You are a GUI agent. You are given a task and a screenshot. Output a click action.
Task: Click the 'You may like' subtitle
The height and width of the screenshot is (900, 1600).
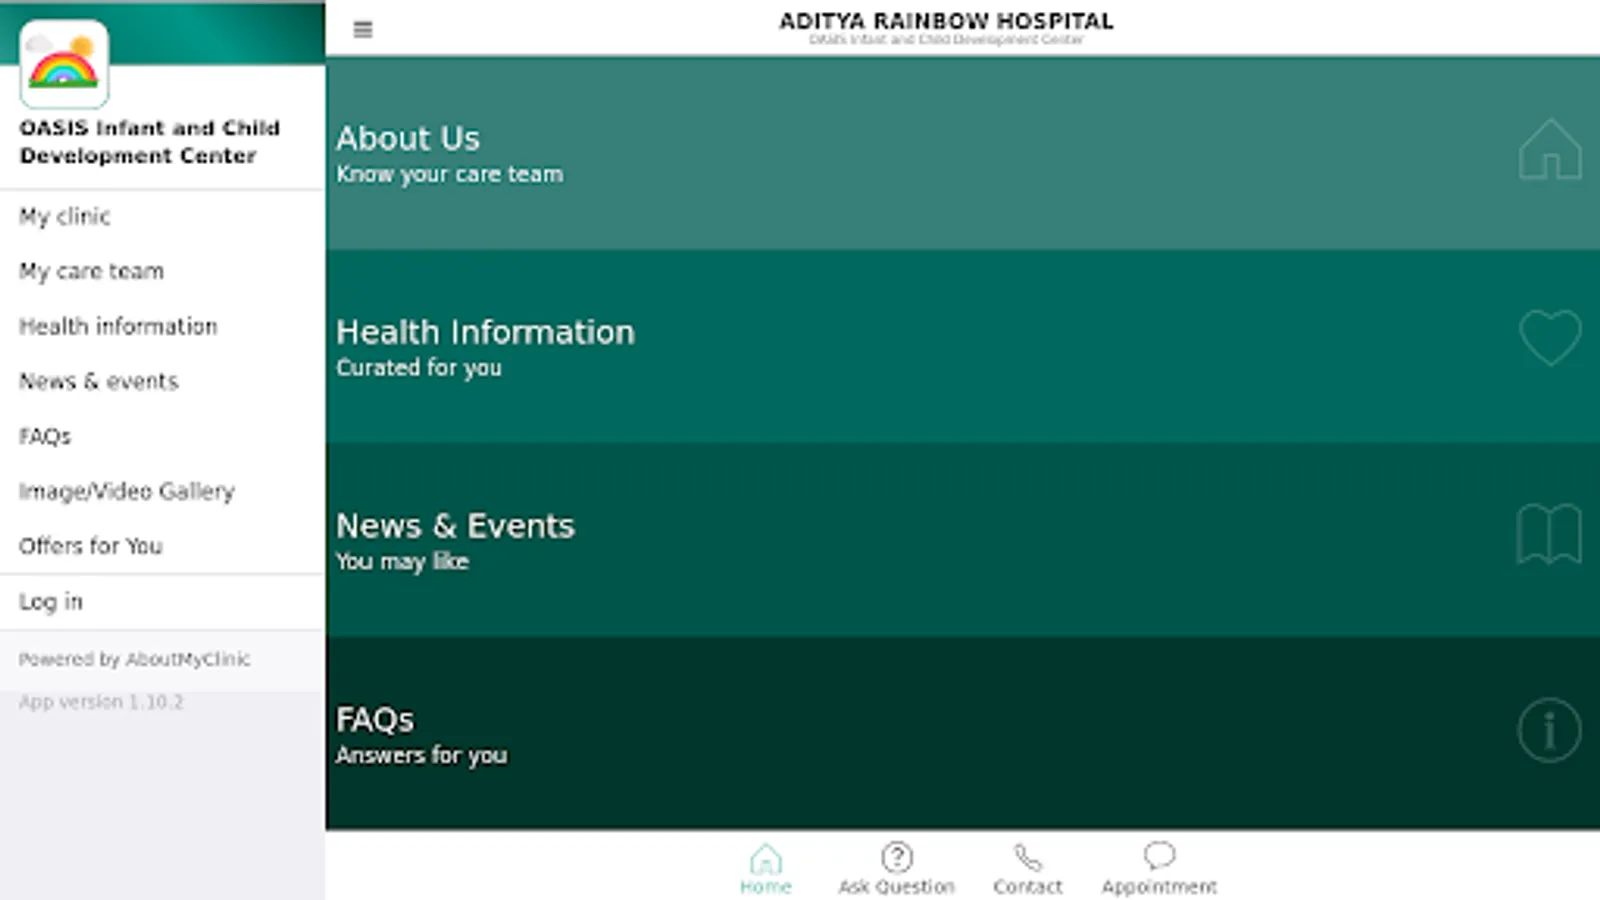pos(402,562)
